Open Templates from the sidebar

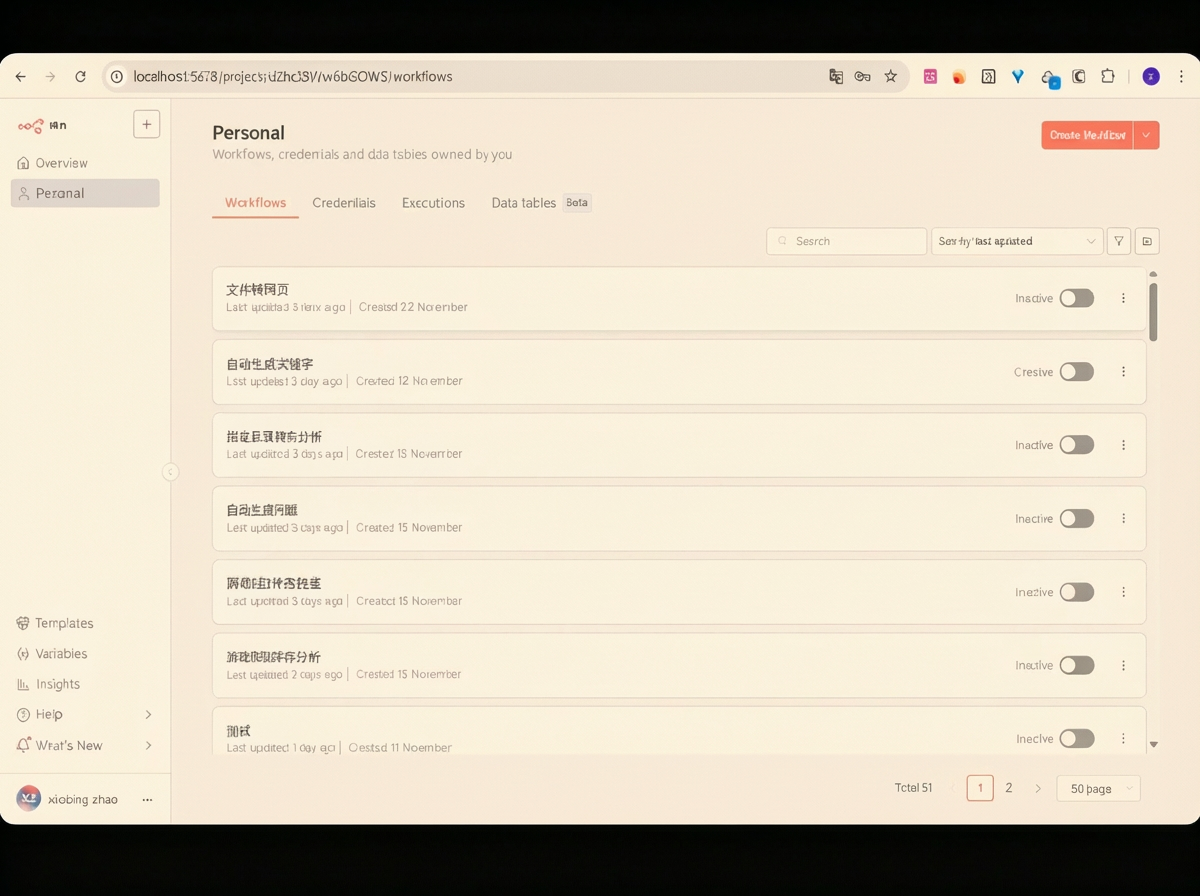click(x=62, y=622)
